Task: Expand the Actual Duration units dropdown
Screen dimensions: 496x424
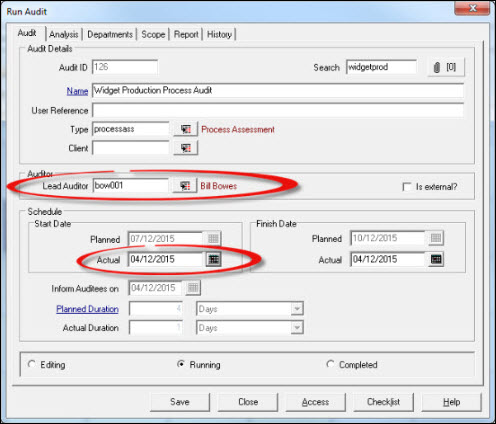Action: point(297,328)
